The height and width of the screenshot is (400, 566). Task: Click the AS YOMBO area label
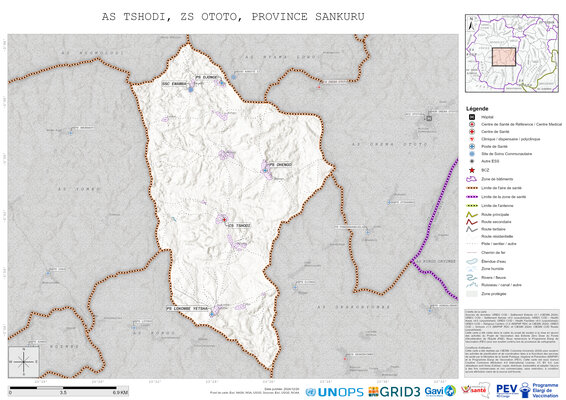[x=79, y=189]
